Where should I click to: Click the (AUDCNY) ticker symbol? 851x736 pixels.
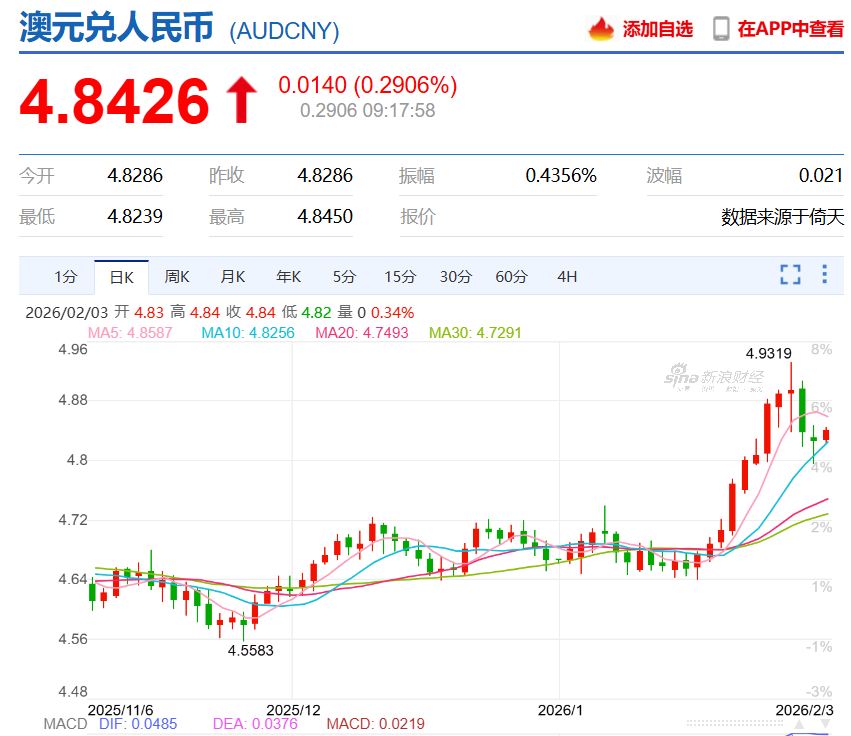click(x=284, y=31)
